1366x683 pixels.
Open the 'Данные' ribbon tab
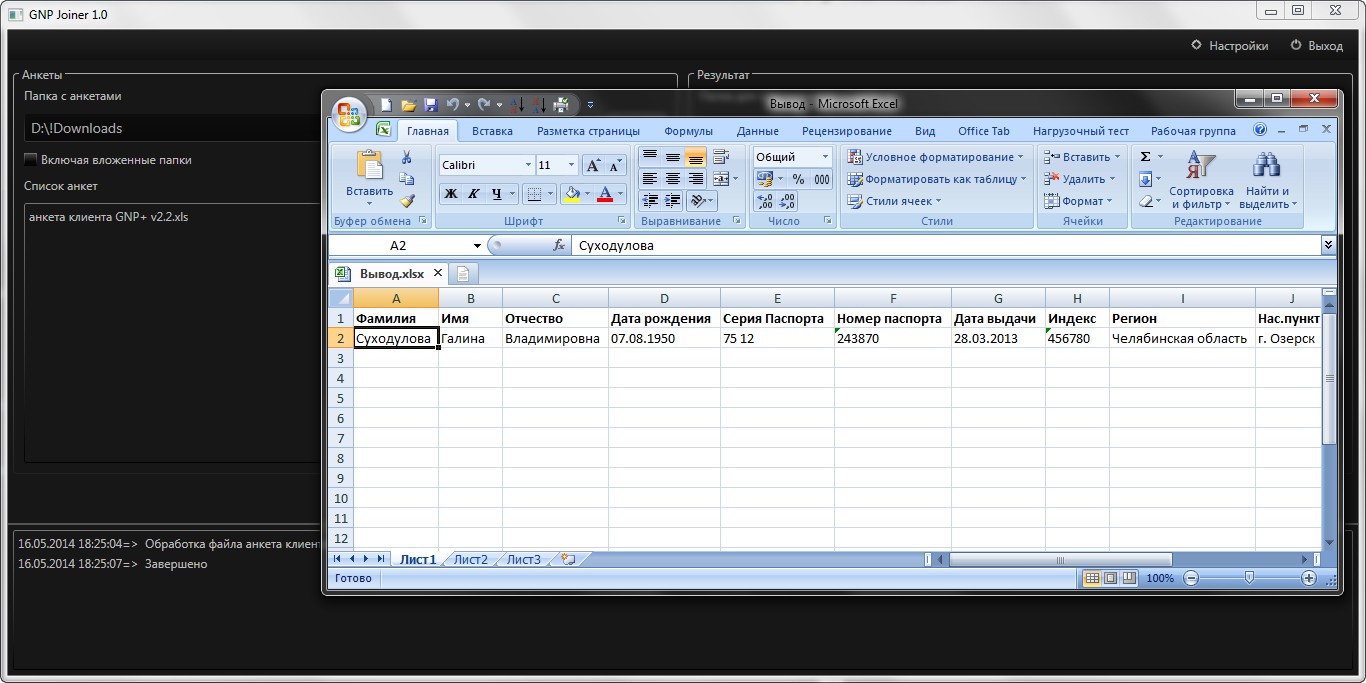click(x=757, y=131)
